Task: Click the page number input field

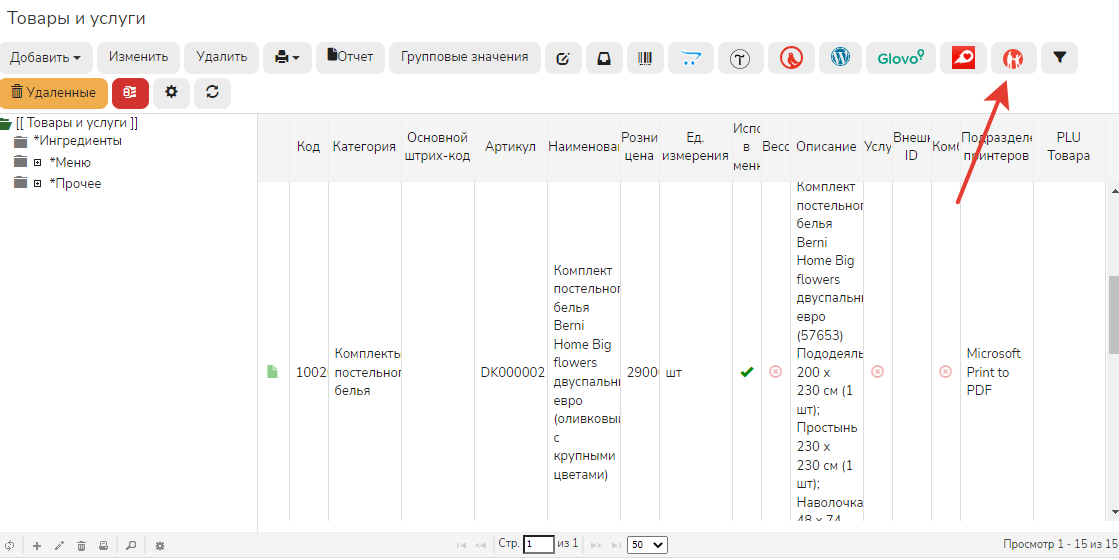Action: pos(538,545)
